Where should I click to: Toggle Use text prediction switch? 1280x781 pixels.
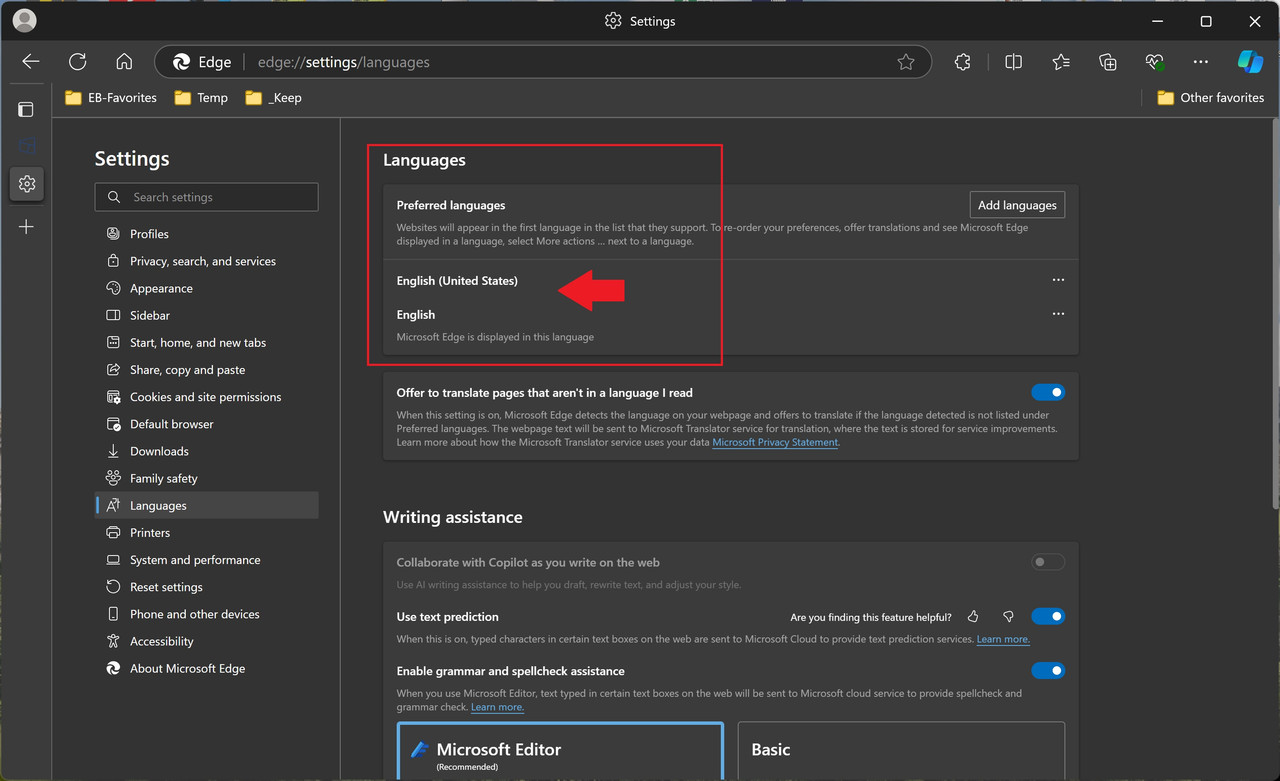[x=1048, y=617]
